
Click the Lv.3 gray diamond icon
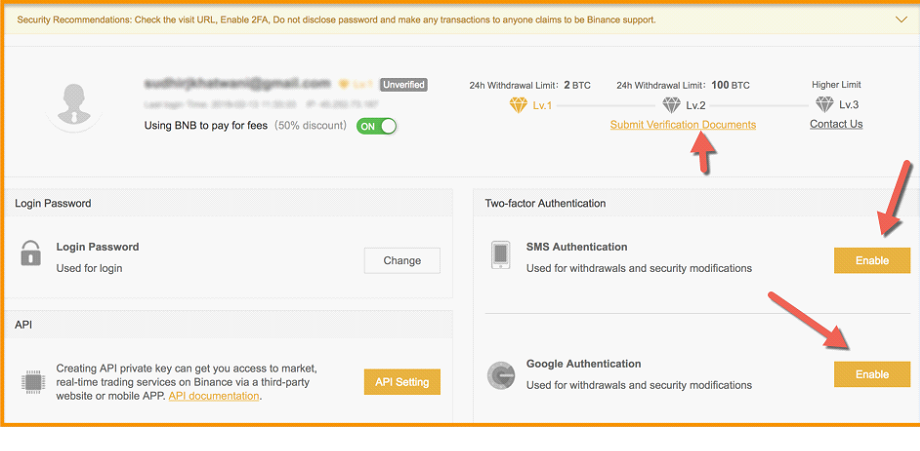click(x=824, y=104)
